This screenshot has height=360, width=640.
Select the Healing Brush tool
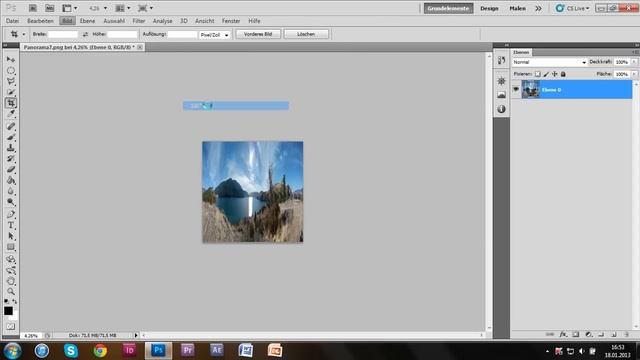click(x=11, y=126)
